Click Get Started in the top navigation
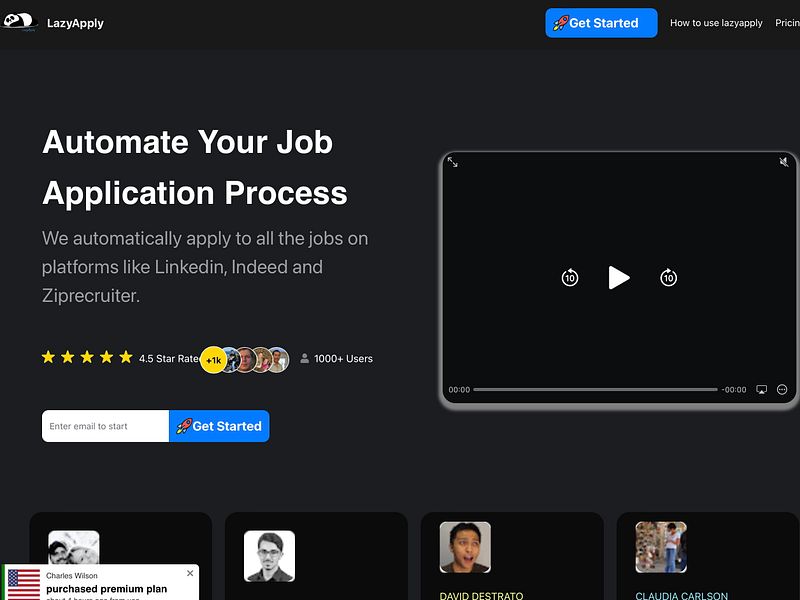Viewport: 800px width, 600px height. (x=601, y=22)
